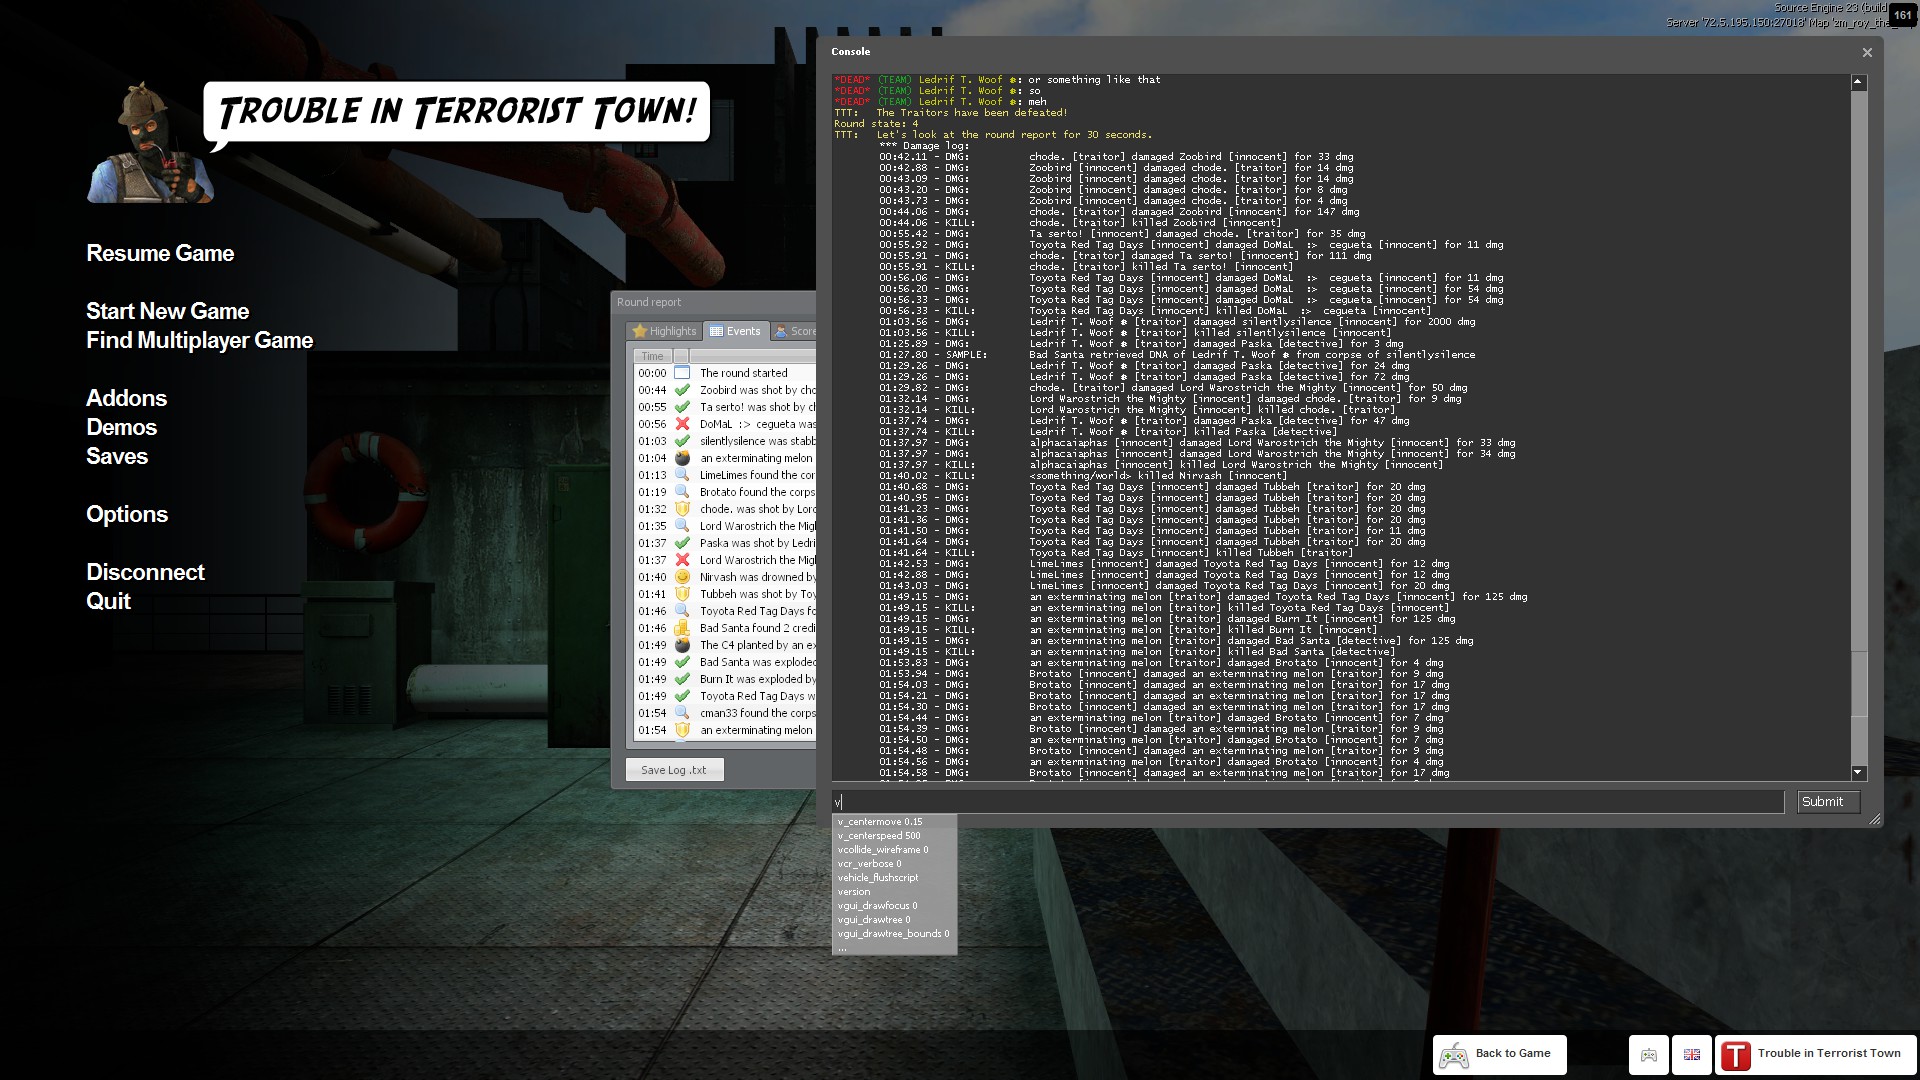Click the green check beside 'Bad Santa was exploded'
1920x1080 pixels.
click(x=682, y=662)
